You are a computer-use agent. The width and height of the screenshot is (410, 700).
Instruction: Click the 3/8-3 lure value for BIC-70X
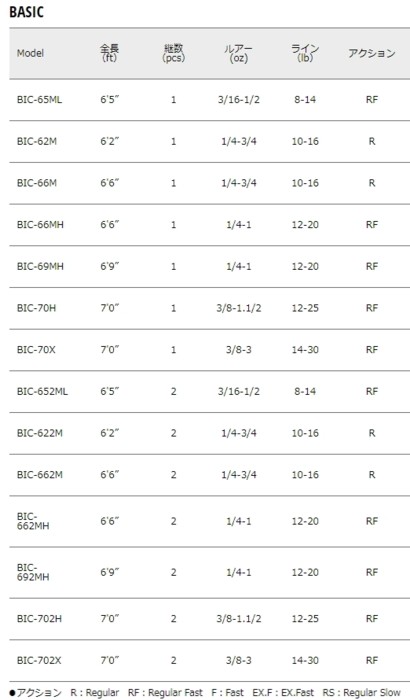[238, 350]
